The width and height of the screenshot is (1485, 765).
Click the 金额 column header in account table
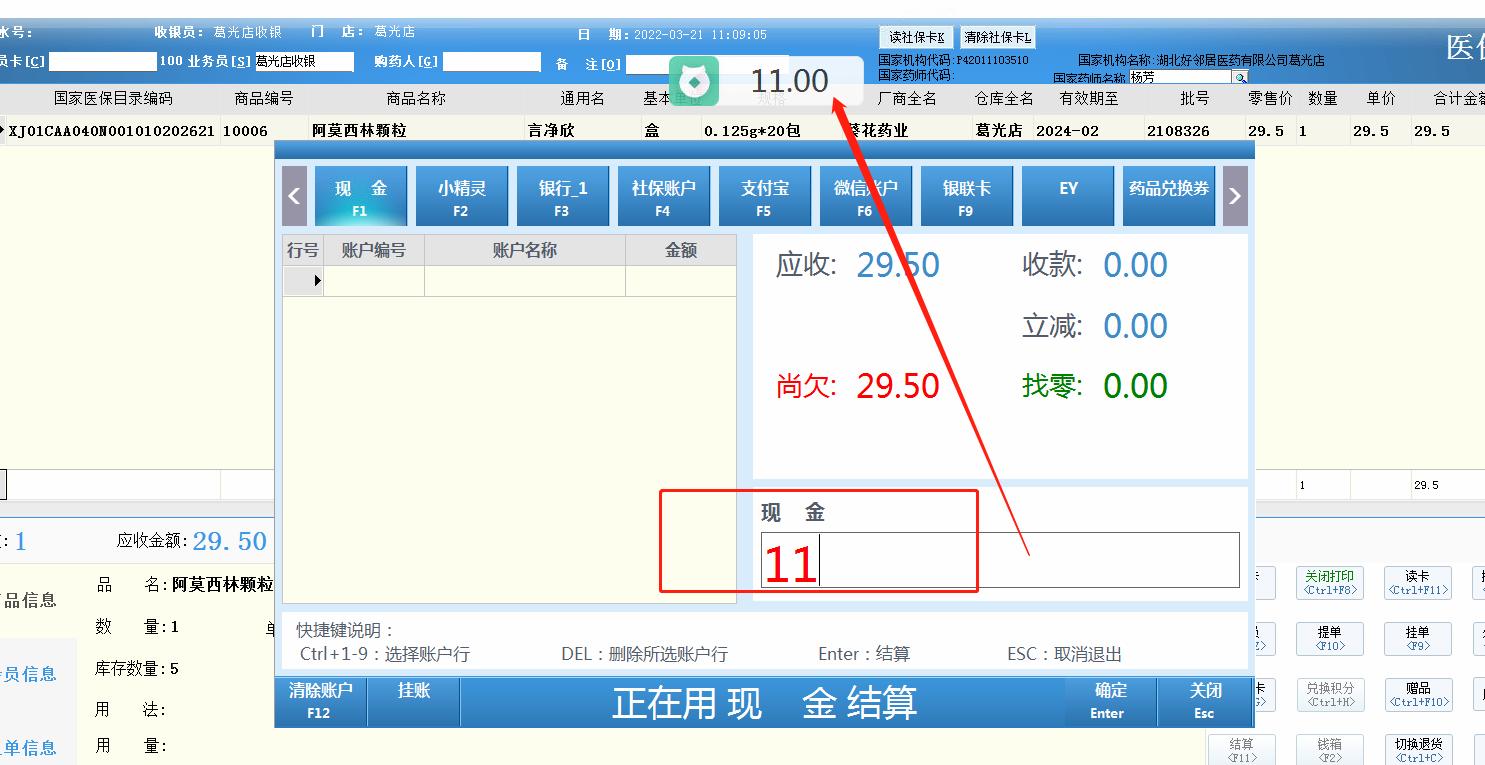coord(681,250)
